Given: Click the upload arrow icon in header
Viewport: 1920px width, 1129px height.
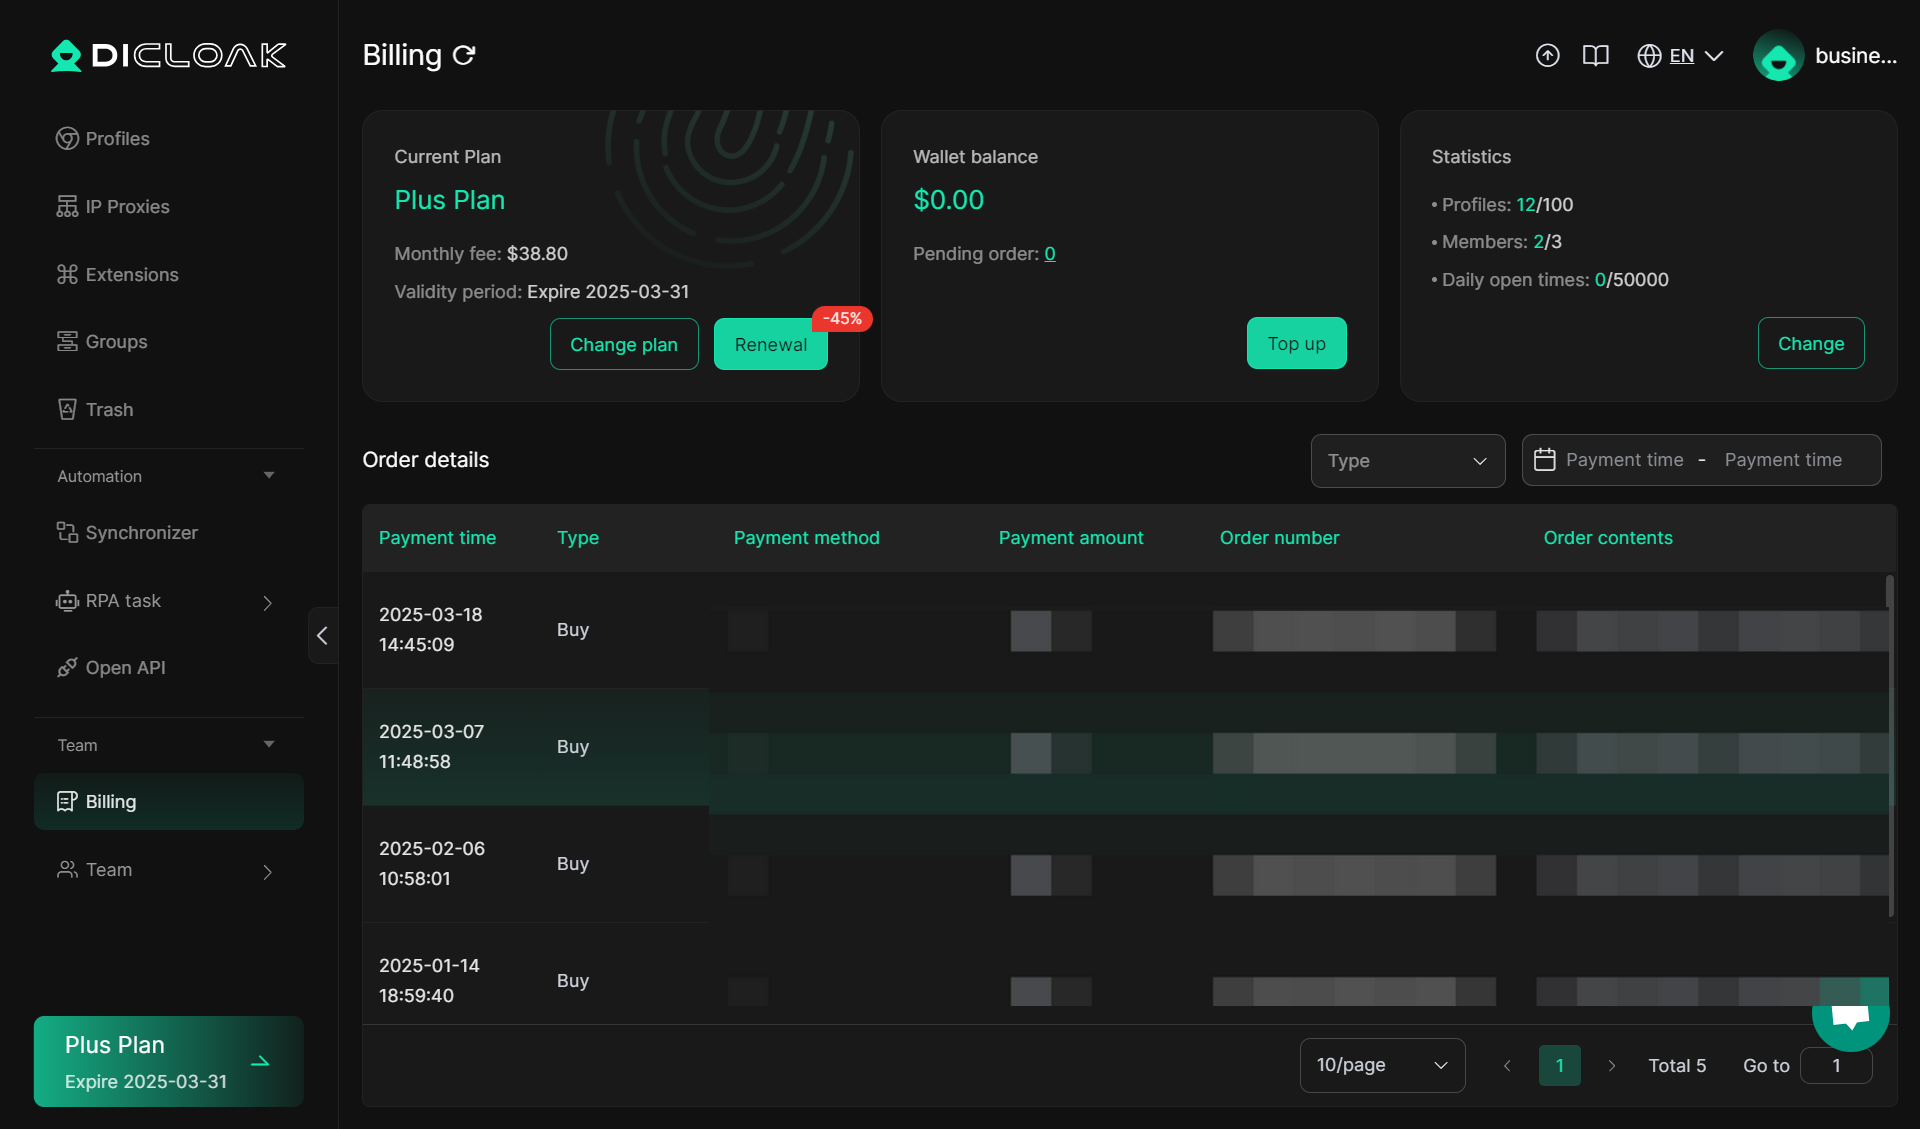Looking at the screenshot, I should tap(1547, 56).
